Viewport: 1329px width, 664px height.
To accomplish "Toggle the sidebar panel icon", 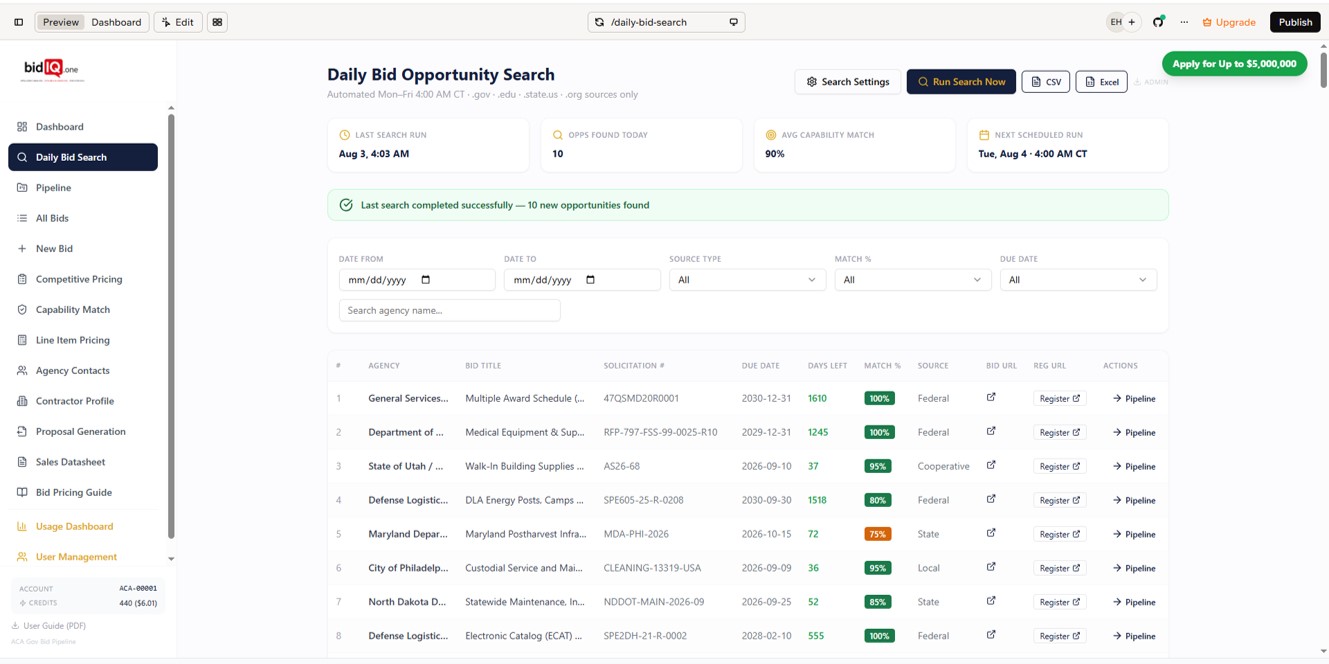I will [18, 22].
